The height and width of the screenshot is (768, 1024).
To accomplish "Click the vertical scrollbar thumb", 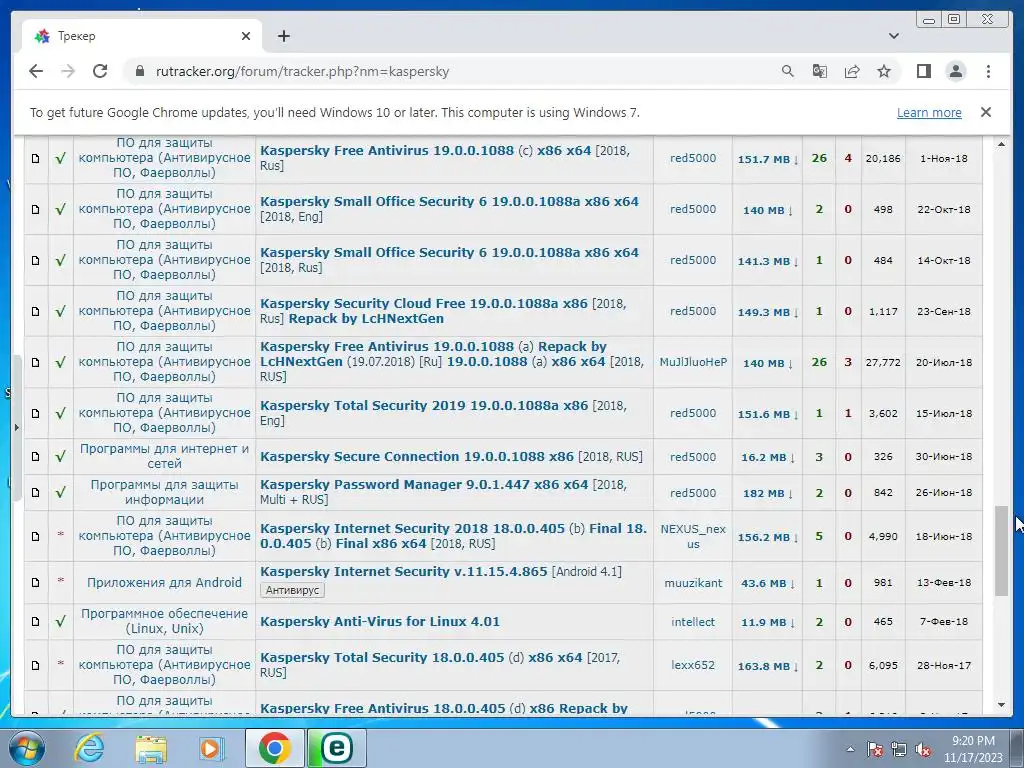I will click(x=1001, y=550).
